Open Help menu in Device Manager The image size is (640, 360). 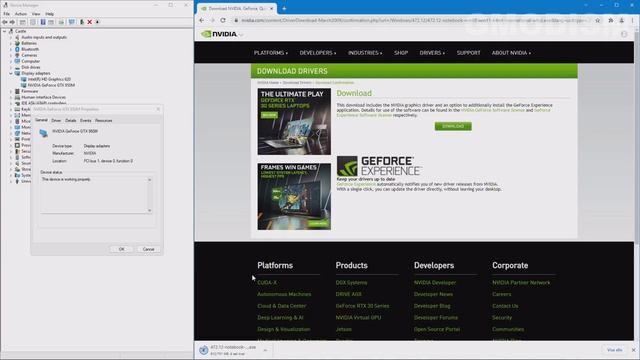tap(49, 14)
